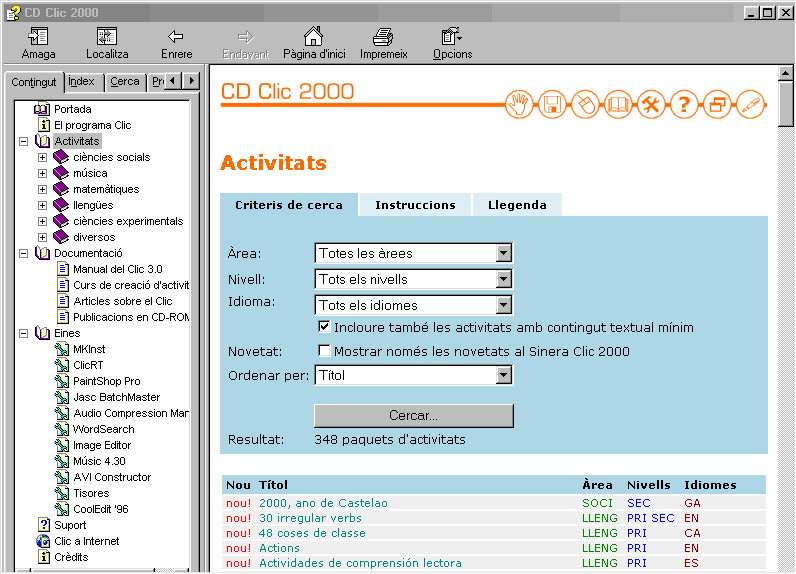Switch to the Instruccions tab
The image size is (796, 574).
tap(415, 205)
